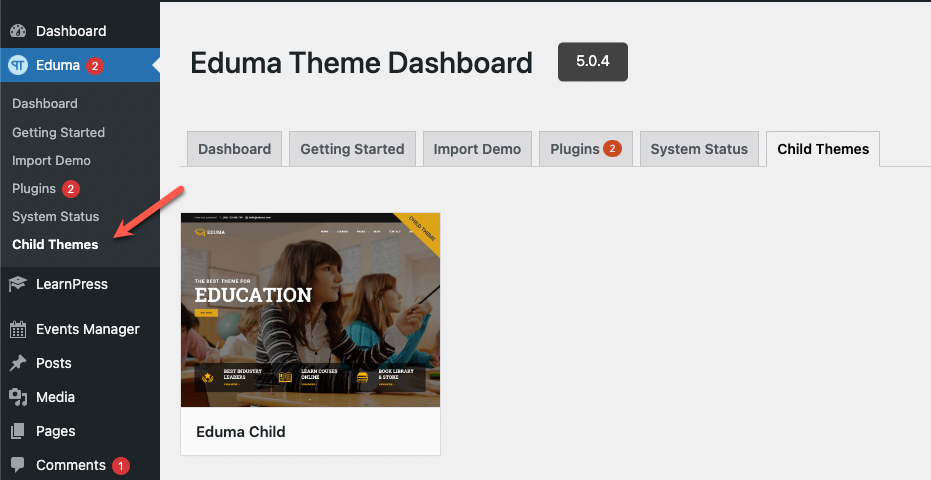The image size is (931, 480).
Task: Click Import Demo in sidebar submenu
Action: tap(51, 160)
